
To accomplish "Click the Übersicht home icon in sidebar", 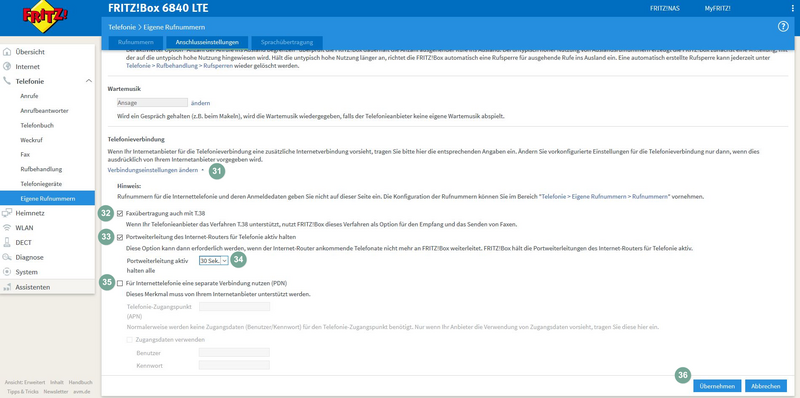I will (x=7, y=52).
